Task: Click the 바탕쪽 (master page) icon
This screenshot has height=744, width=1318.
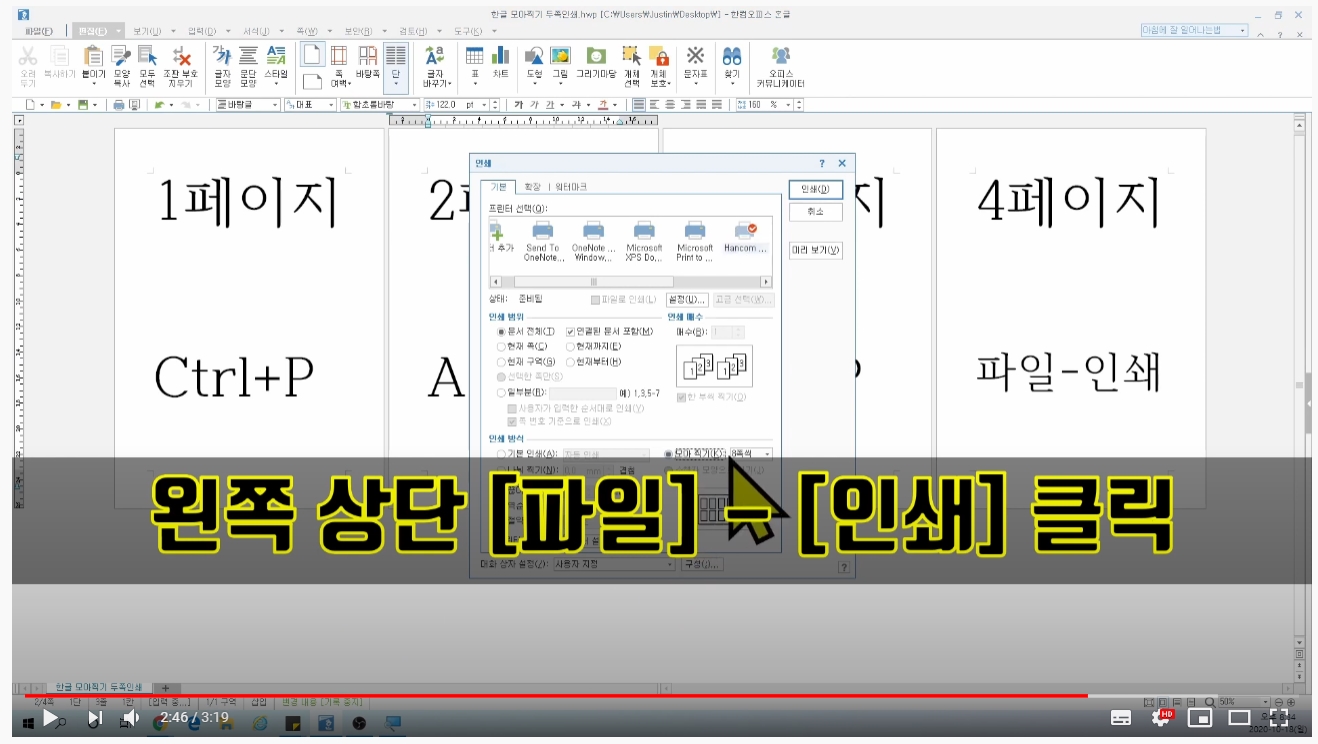Action: pos(368,57)
